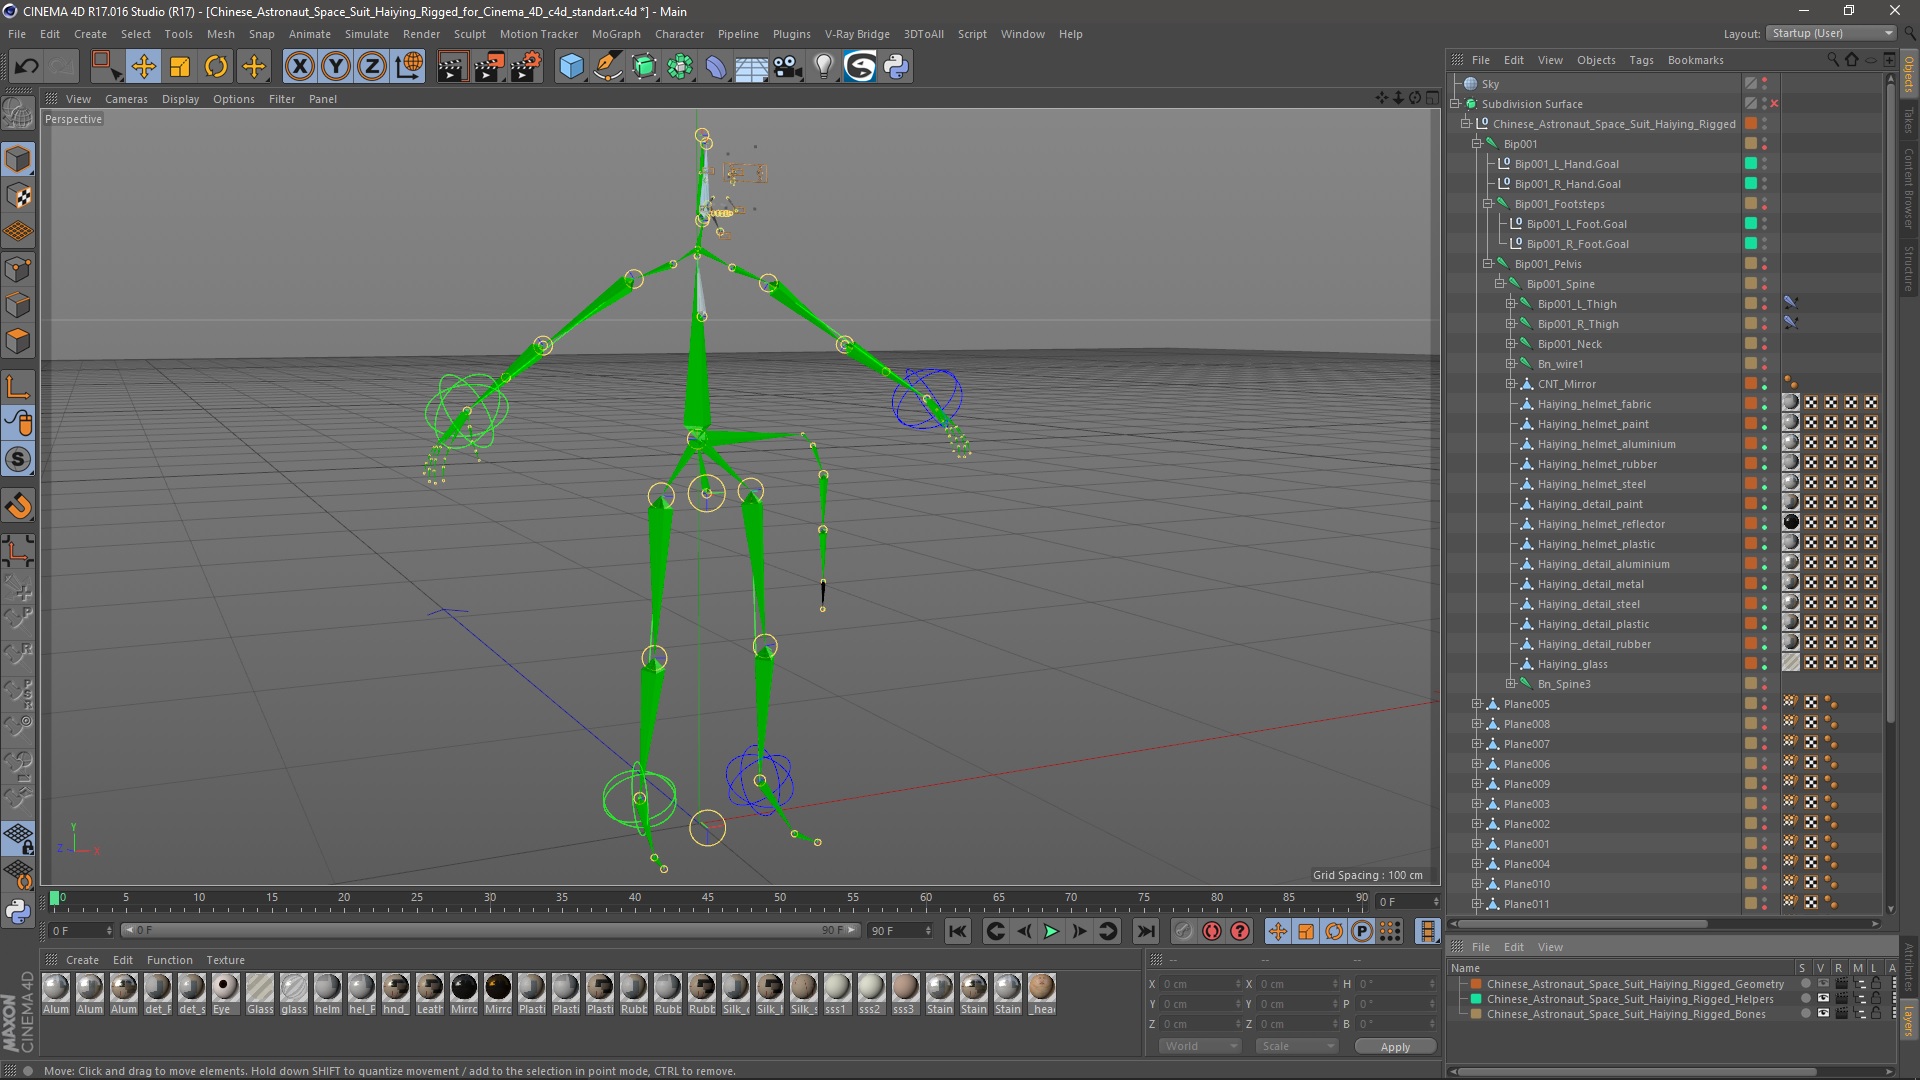Image resolution: width=1920 pixels, height=1080 pixels.
Task: Click the Python icon in toolbar
Action: [896, 67]
